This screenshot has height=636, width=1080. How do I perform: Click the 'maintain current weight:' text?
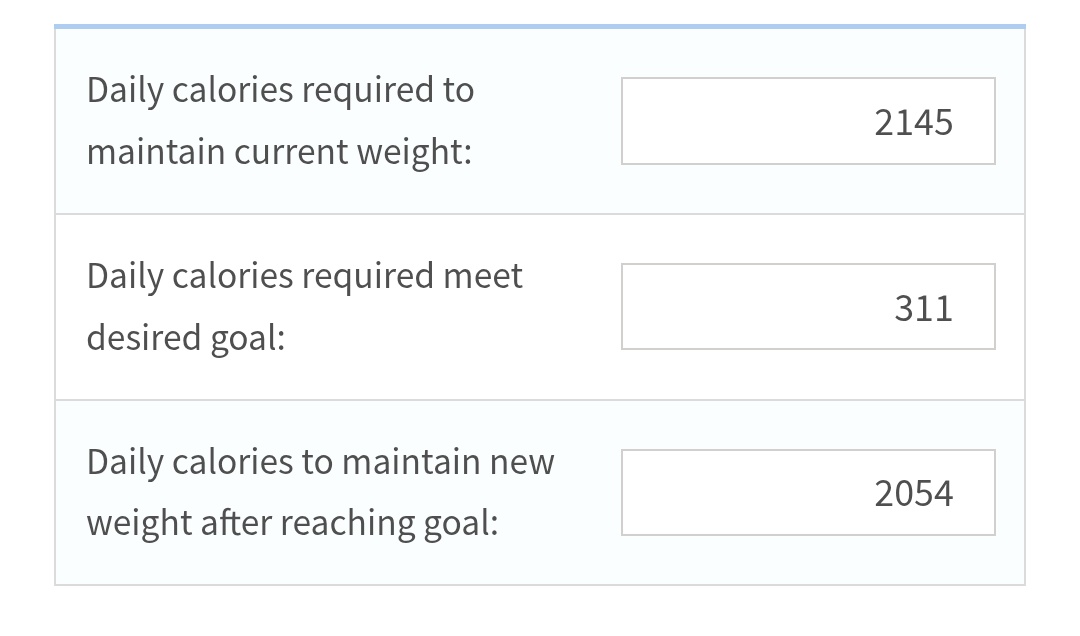[279, 152]
